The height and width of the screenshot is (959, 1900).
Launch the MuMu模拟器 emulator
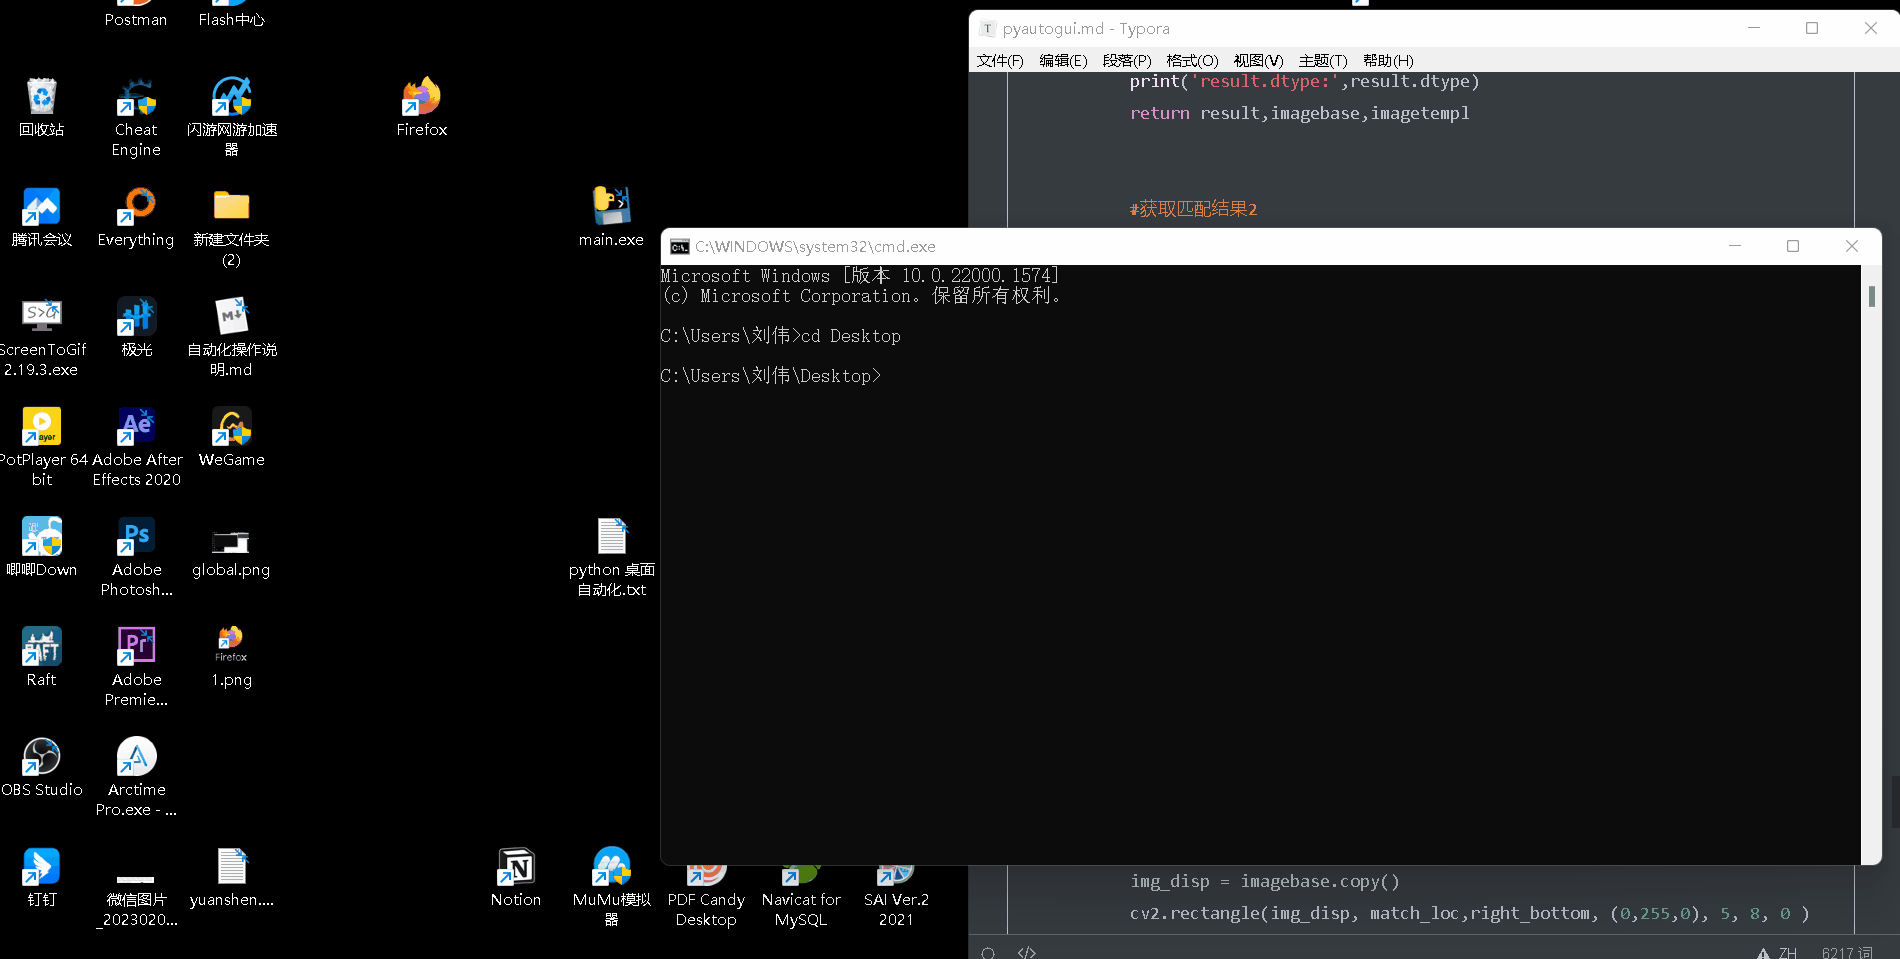click(610, 866)
